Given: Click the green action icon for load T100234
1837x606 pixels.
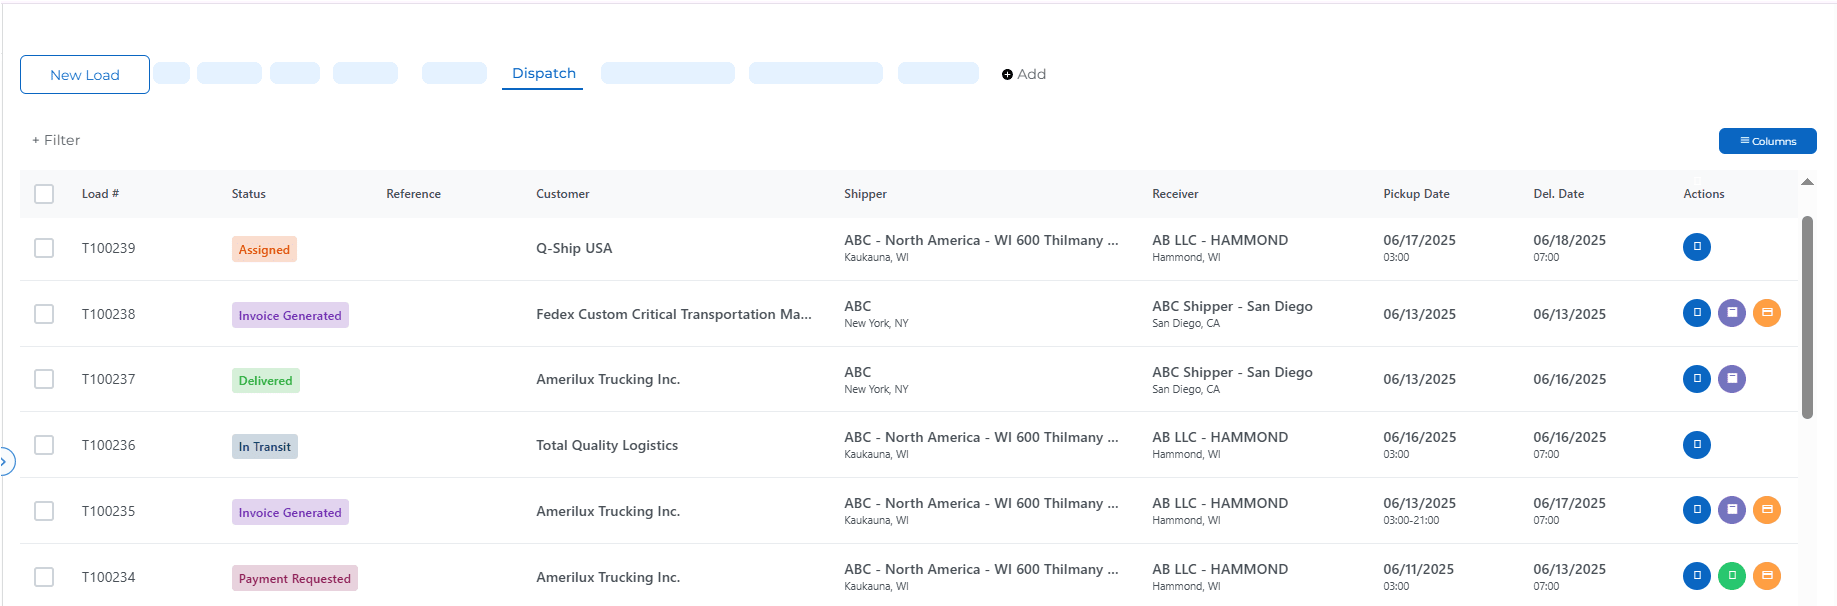Looking at the screenshot, I should 1731,576.
